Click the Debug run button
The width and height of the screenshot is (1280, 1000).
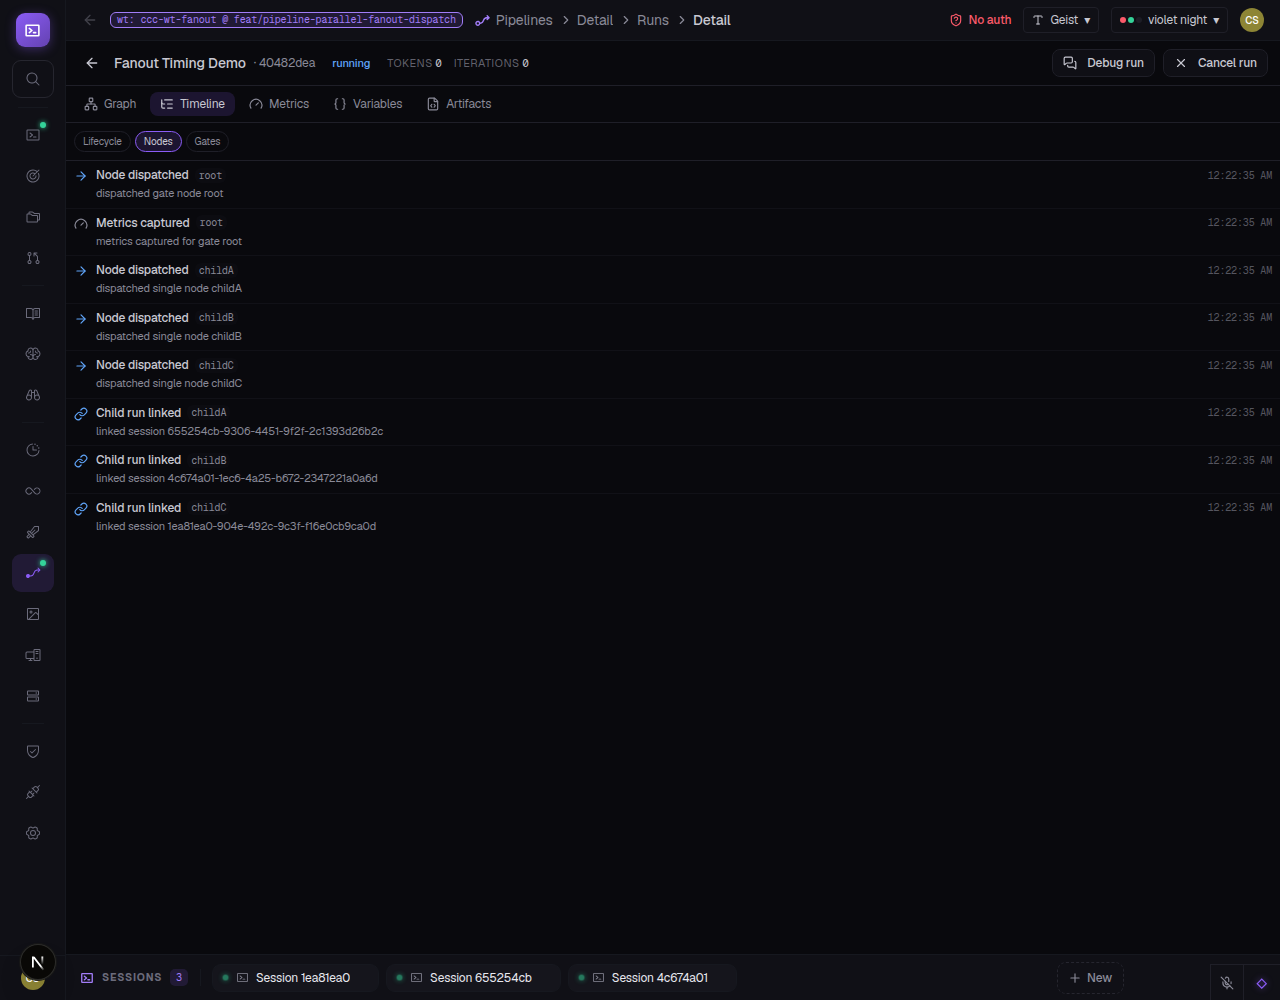(1104, 63)
